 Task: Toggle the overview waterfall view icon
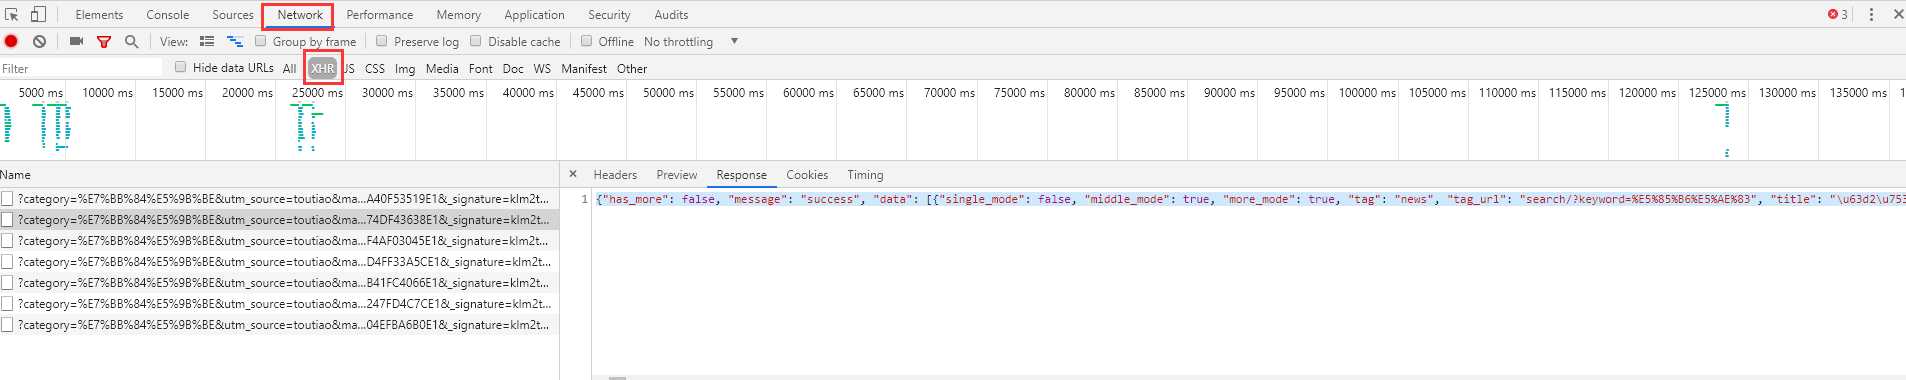click(235, 41)
